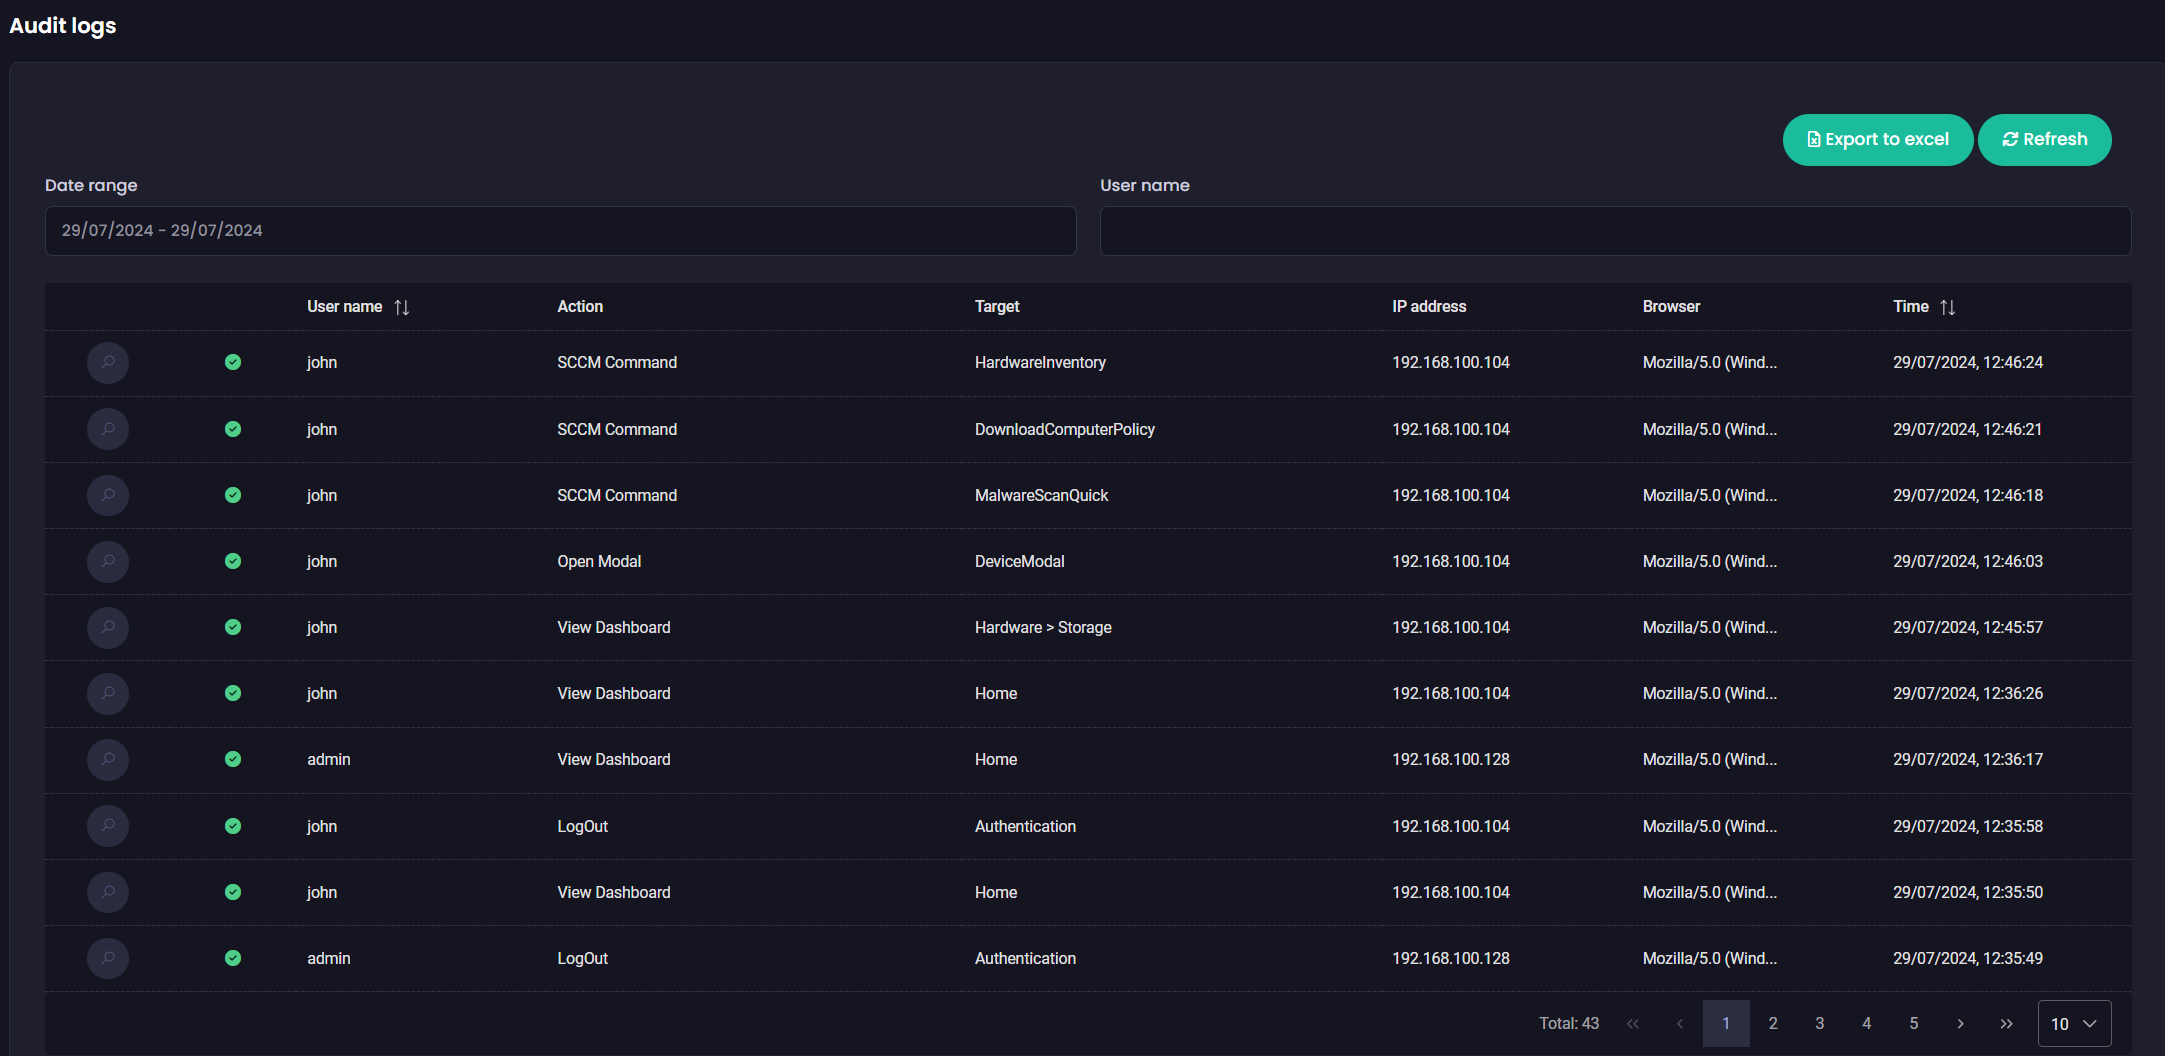This screenshot has width=2165, height=1056.
Task: Open details for the HardwareInventory log entry
Action: pos(108,363)
